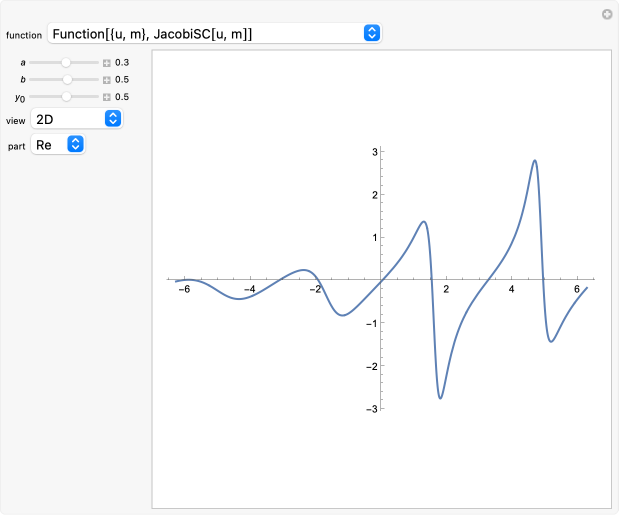Click the curve minimum near x equals 1.8
Image resolution: width=619 pixels, height=516 pixels.
(440, 398)
